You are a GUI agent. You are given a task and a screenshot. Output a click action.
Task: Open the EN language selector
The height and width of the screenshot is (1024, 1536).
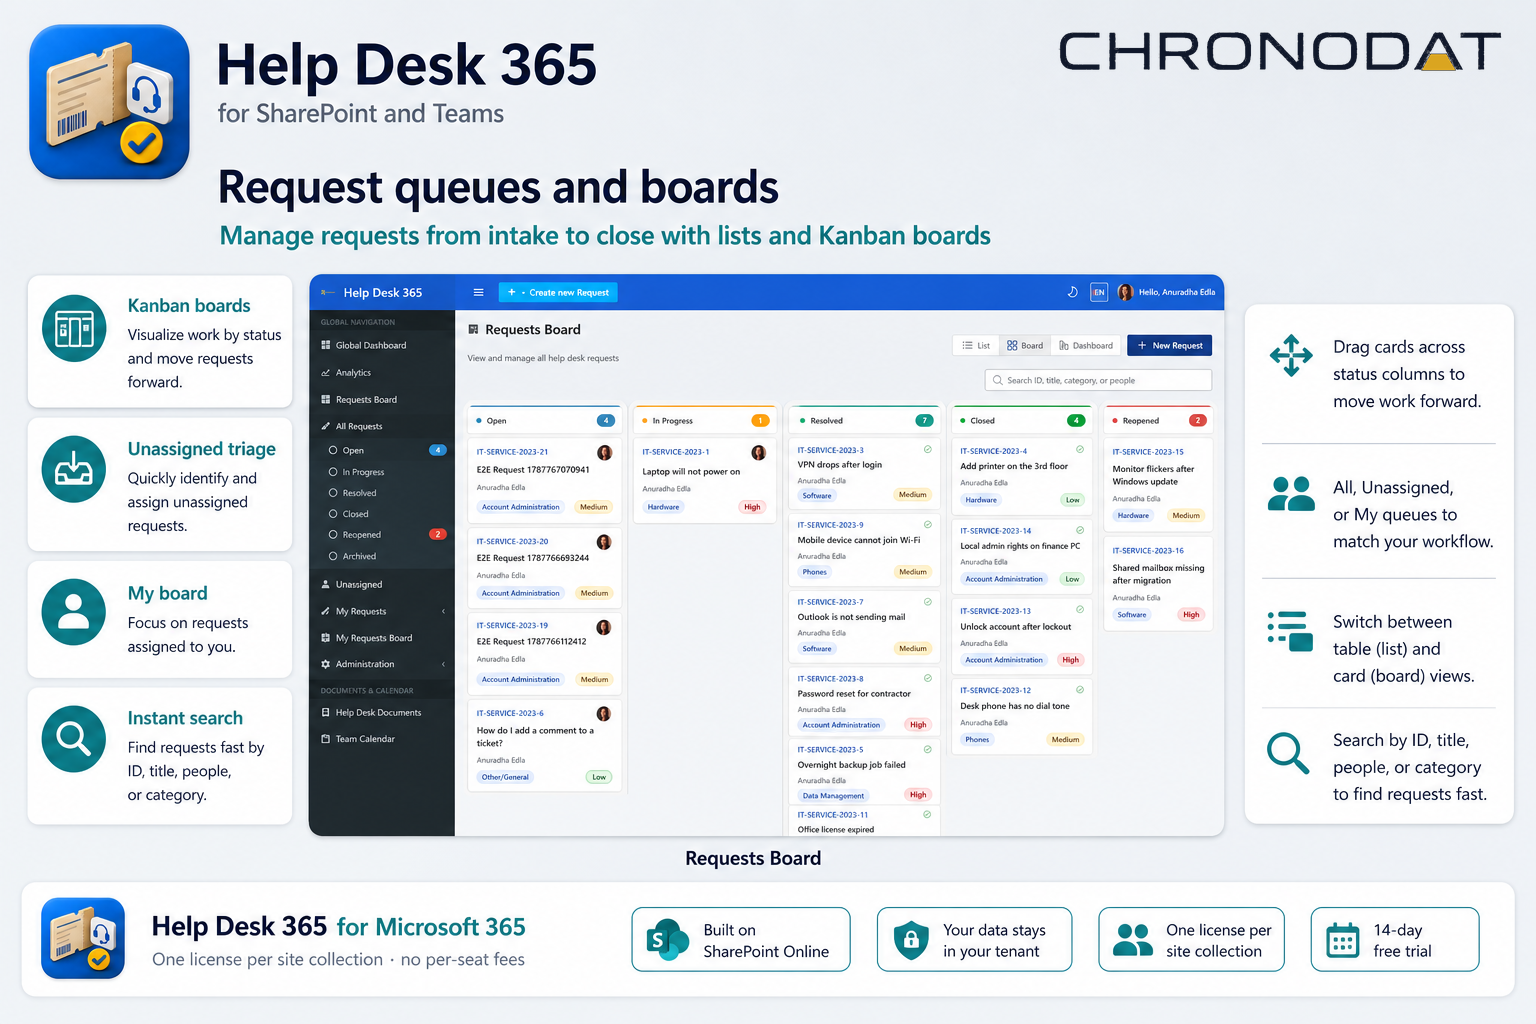coord(1099,292)
